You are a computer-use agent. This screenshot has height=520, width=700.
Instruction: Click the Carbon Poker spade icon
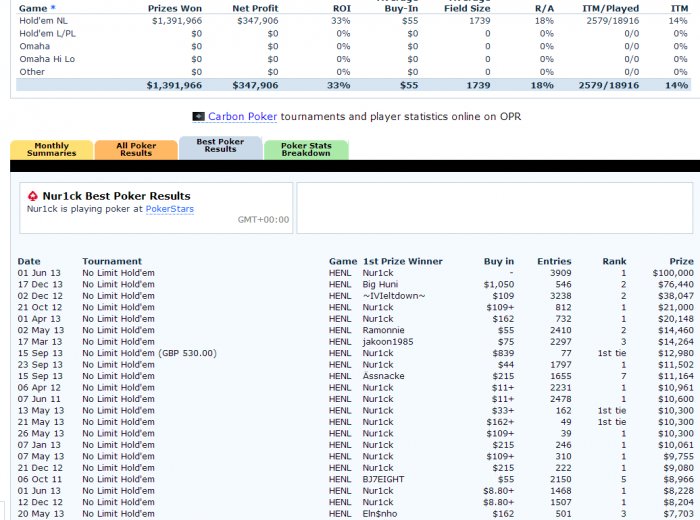(x=198, y=116)
